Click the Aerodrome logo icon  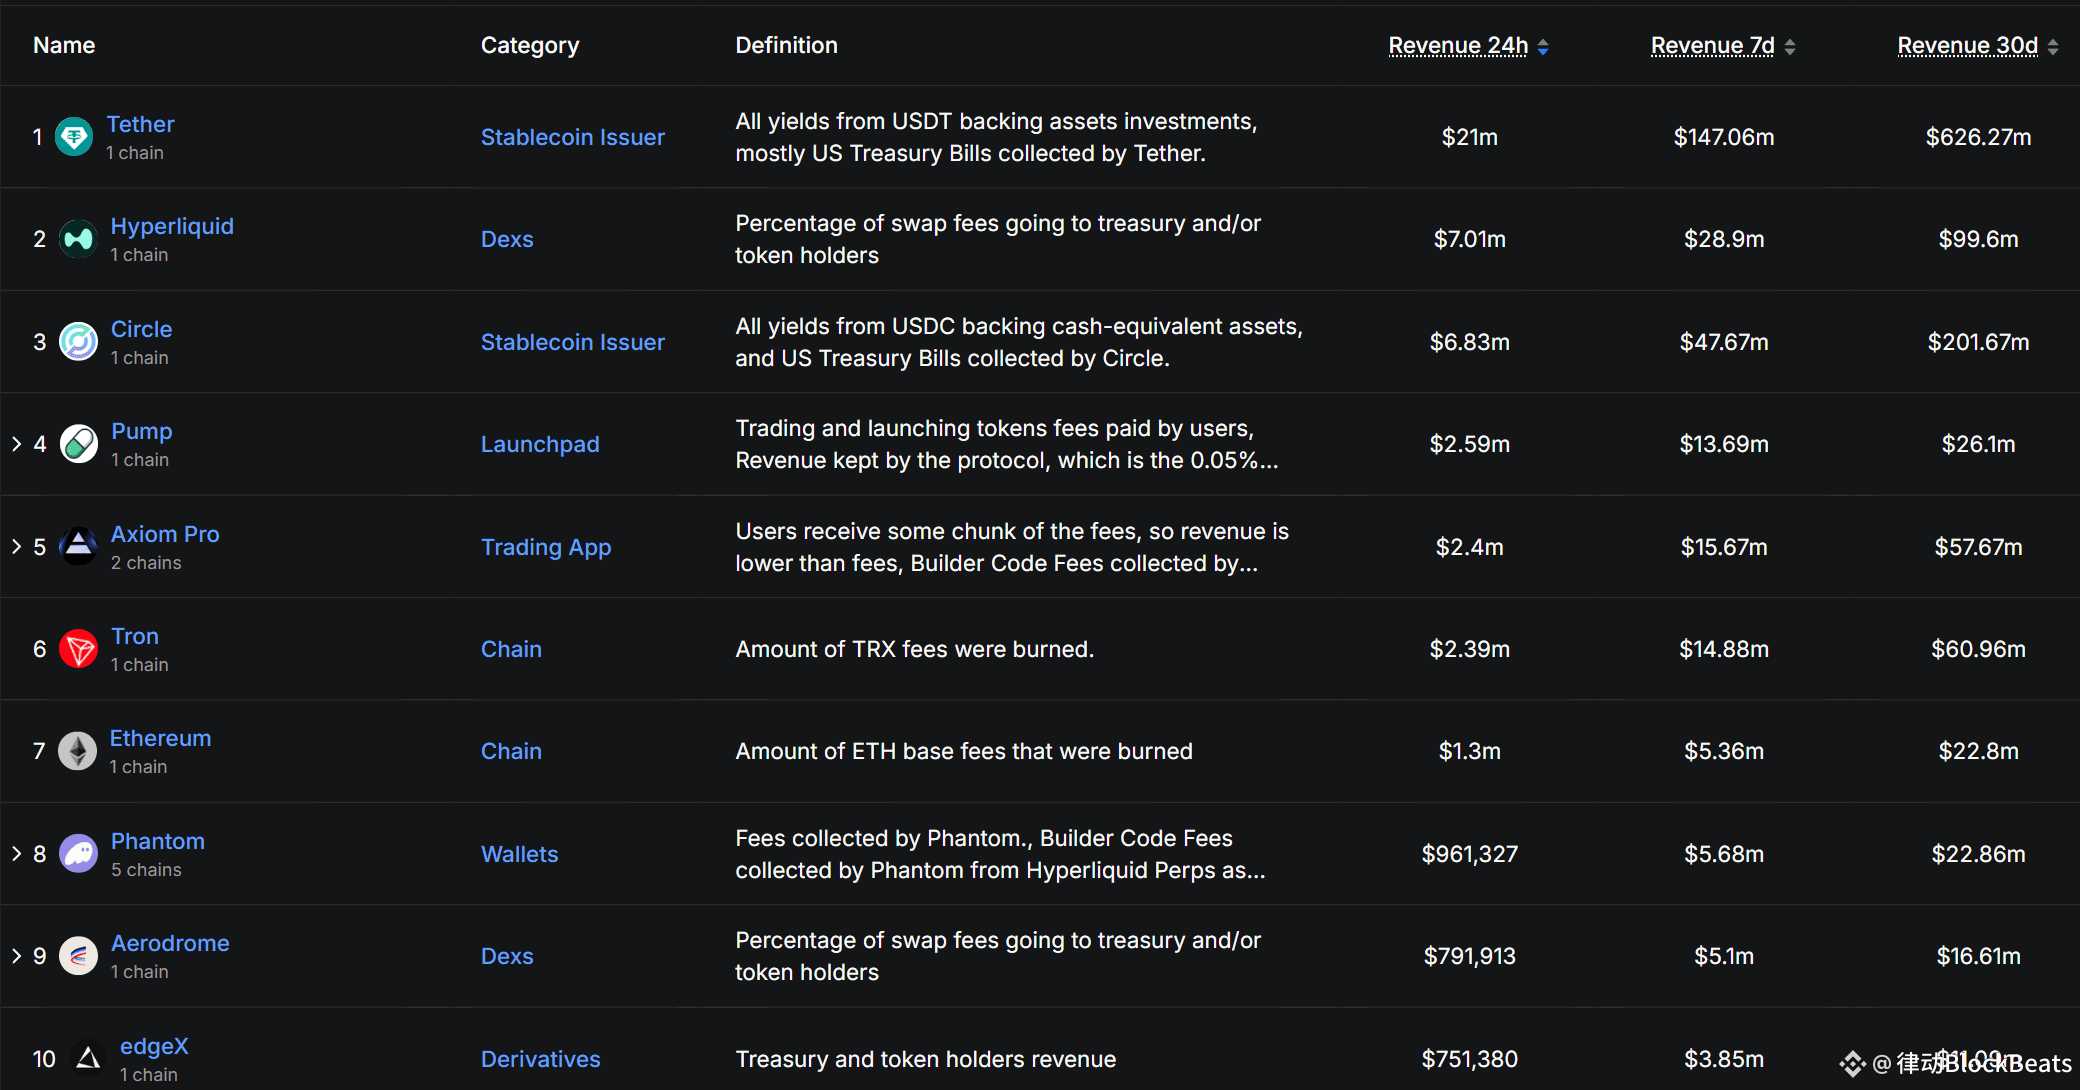[78, 956]
